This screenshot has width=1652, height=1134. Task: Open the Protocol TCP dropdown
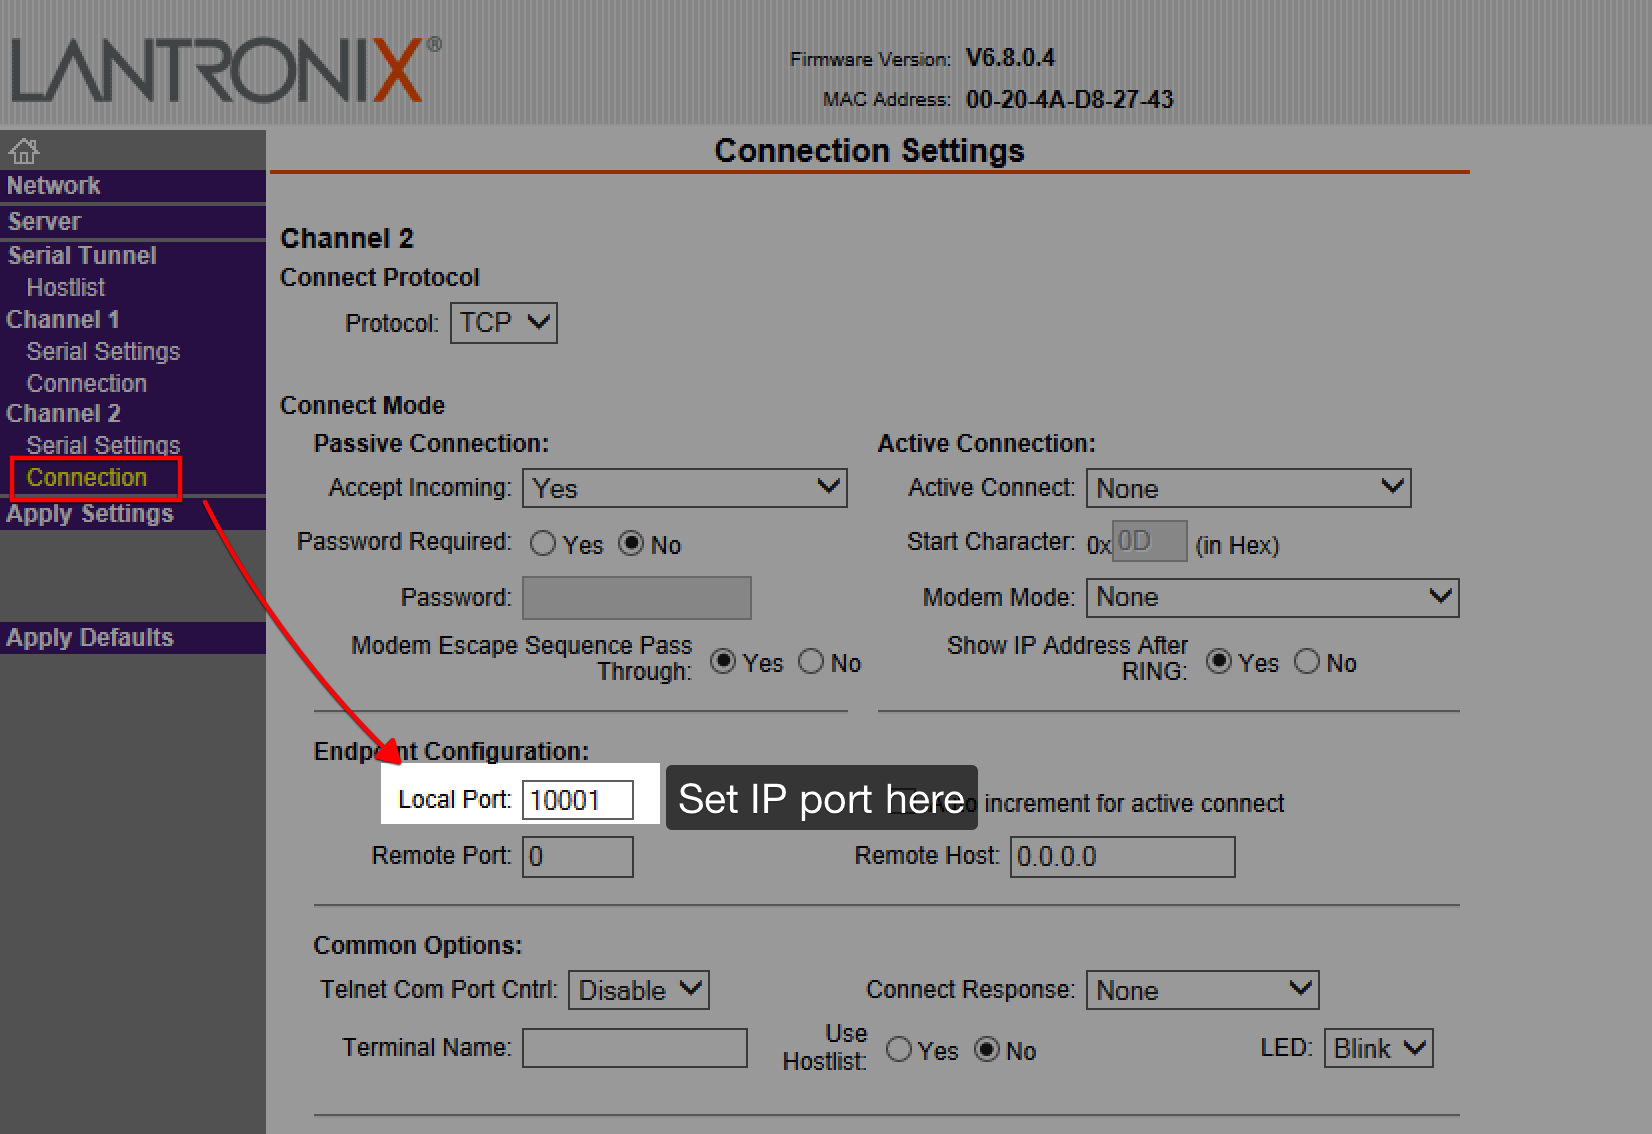tap(504, 323)
